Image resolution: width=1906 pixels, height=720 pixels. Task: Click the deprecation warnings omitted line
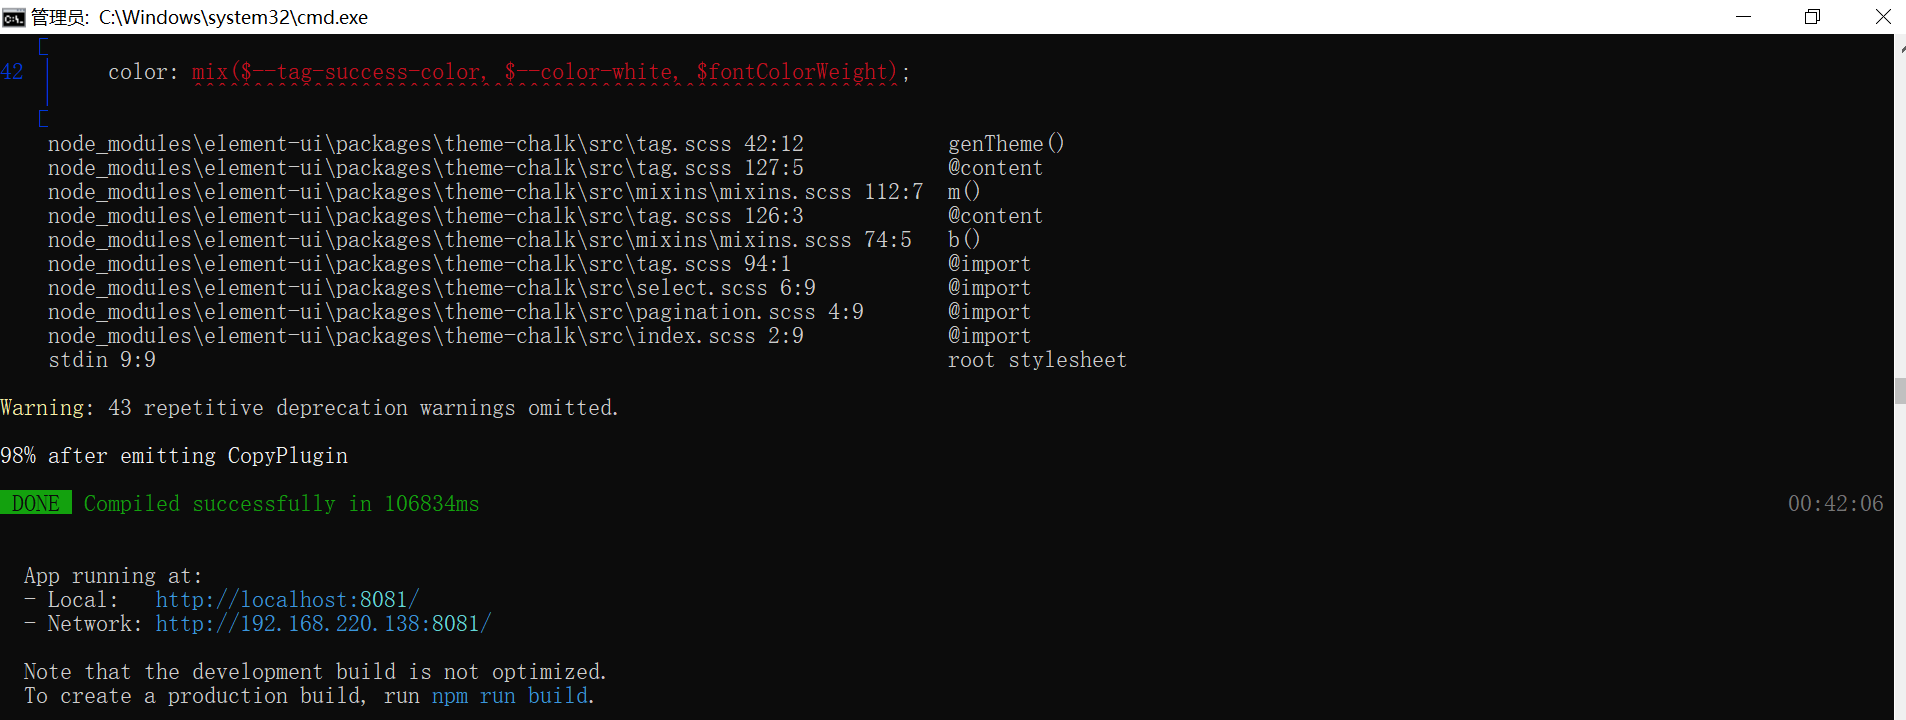click(310, 408)
